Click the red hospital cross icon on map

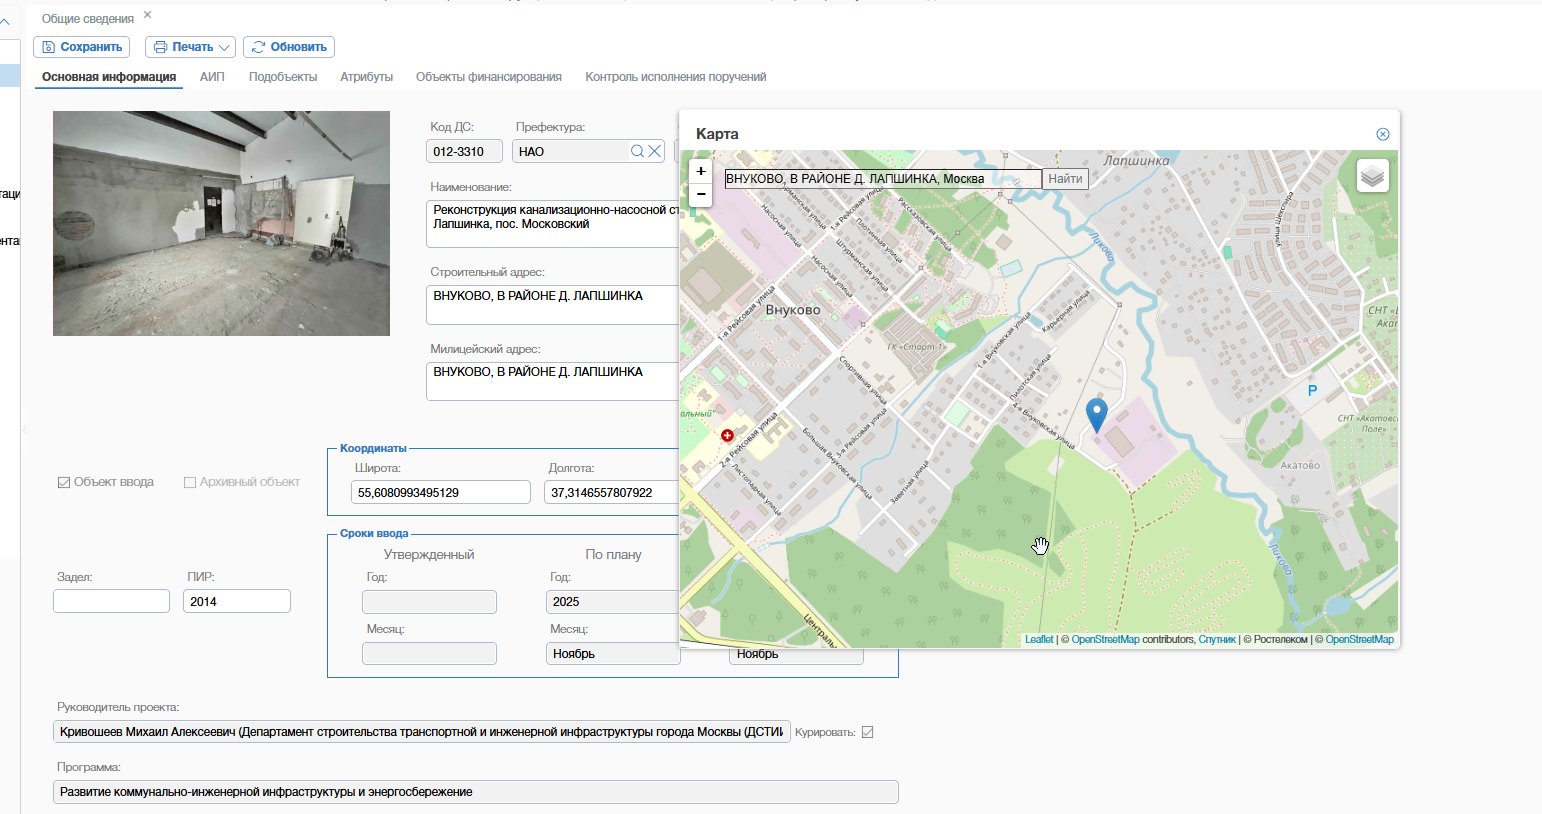(x=727, y=436)
